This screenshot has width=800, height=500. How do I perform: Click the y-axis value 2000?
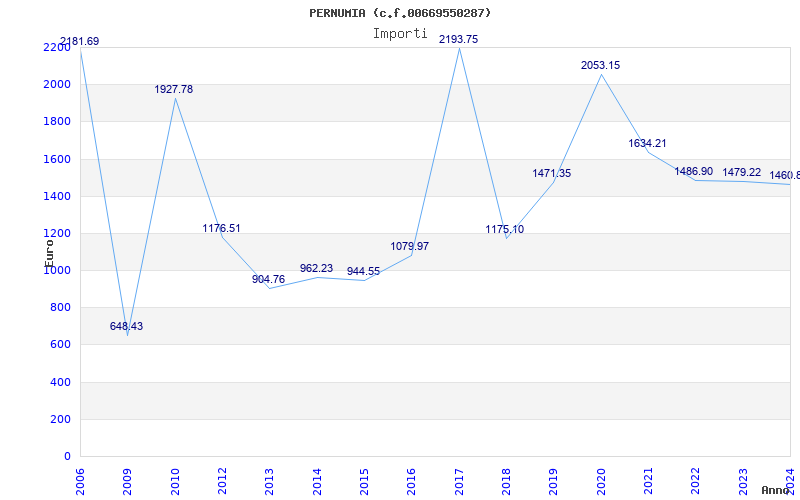point(57,84)
